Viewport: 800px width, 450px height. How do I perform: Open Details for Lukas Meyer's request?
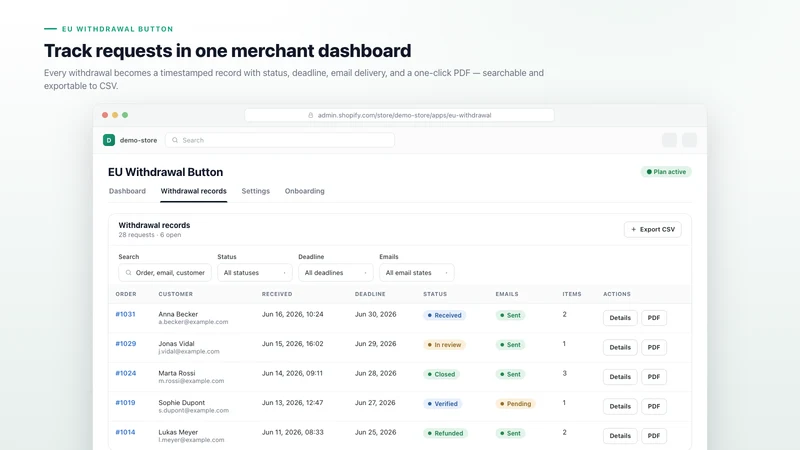click(x=620, y=436)
